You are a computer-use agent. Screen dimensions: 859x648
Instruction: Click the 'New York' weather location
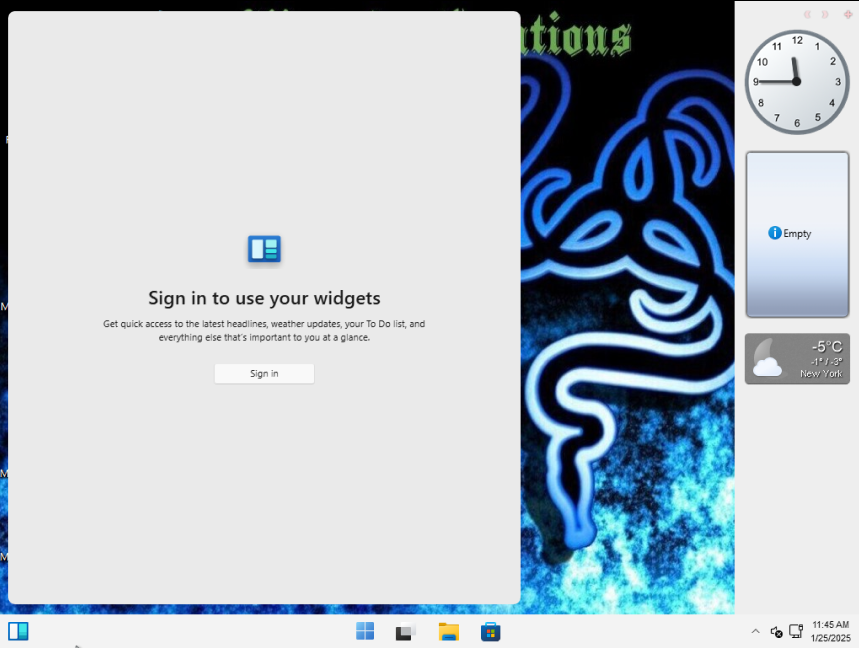point(821,374)
